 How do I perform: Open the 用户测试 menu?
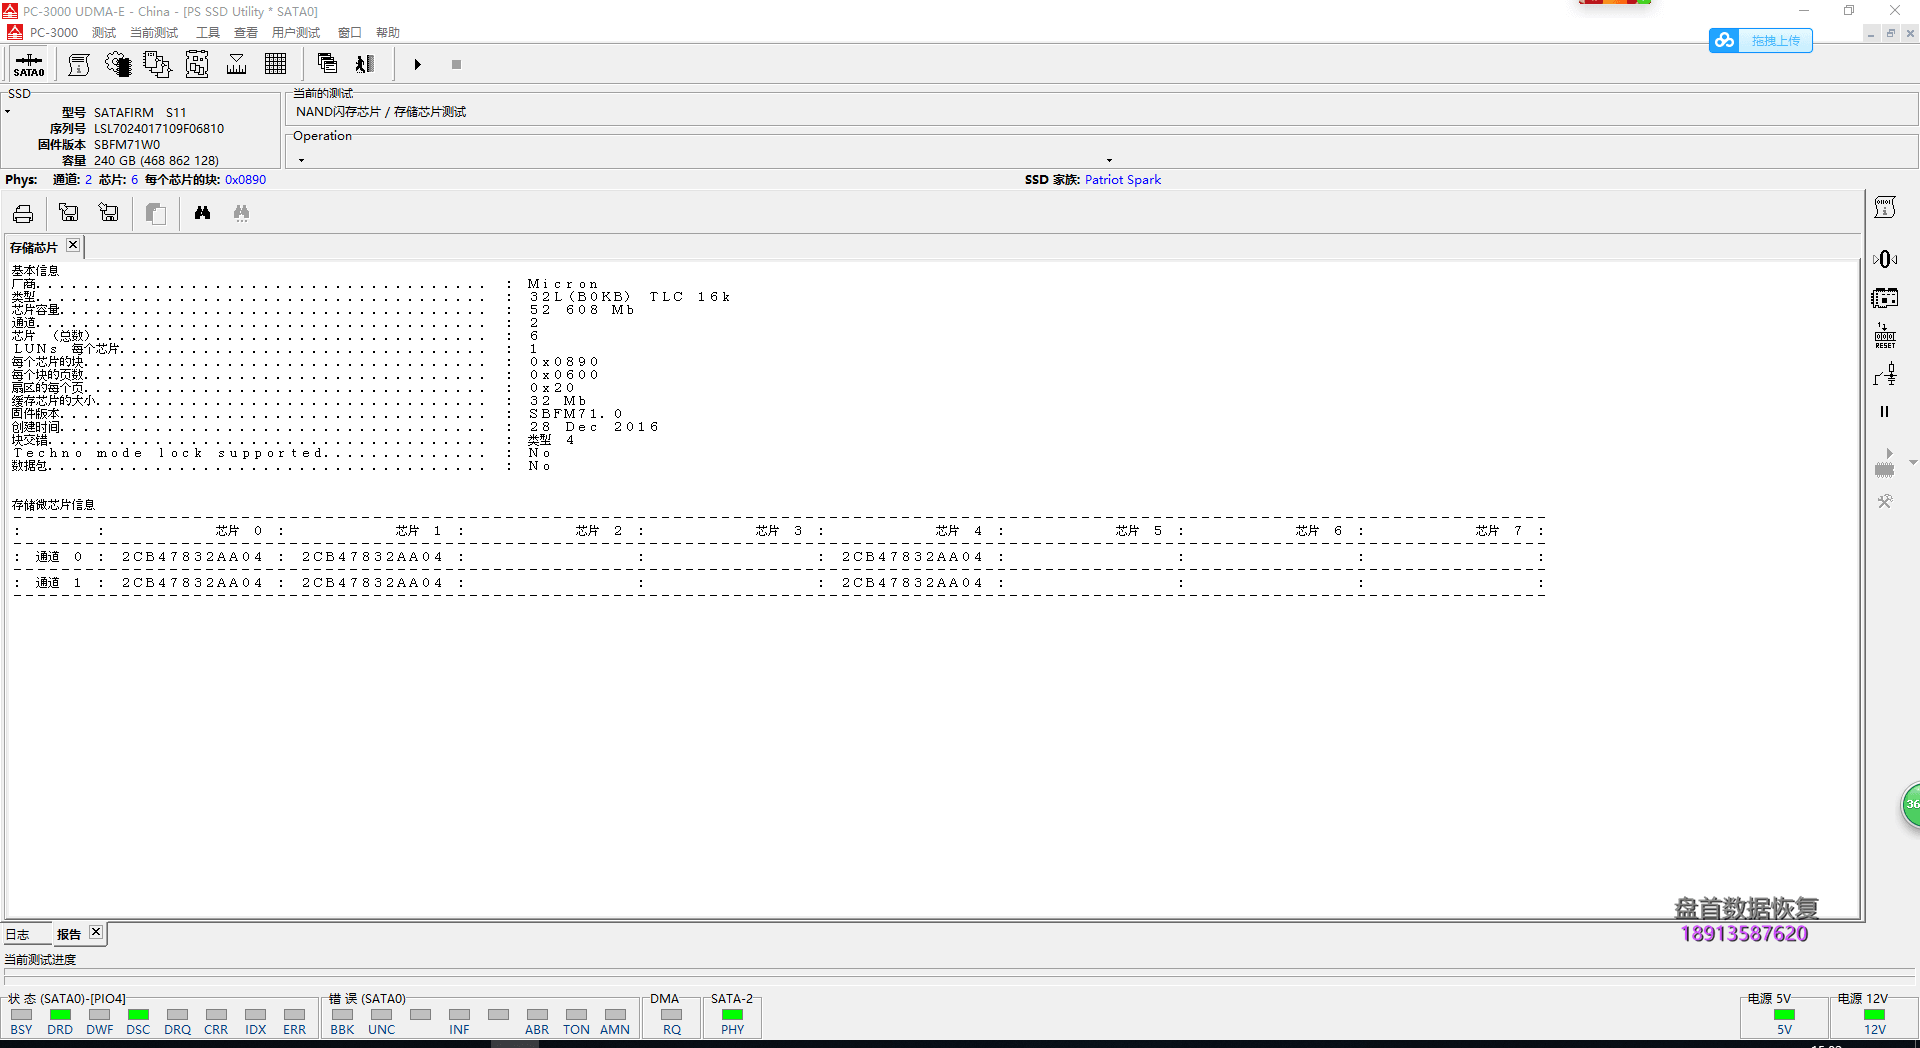pos(296,33)
